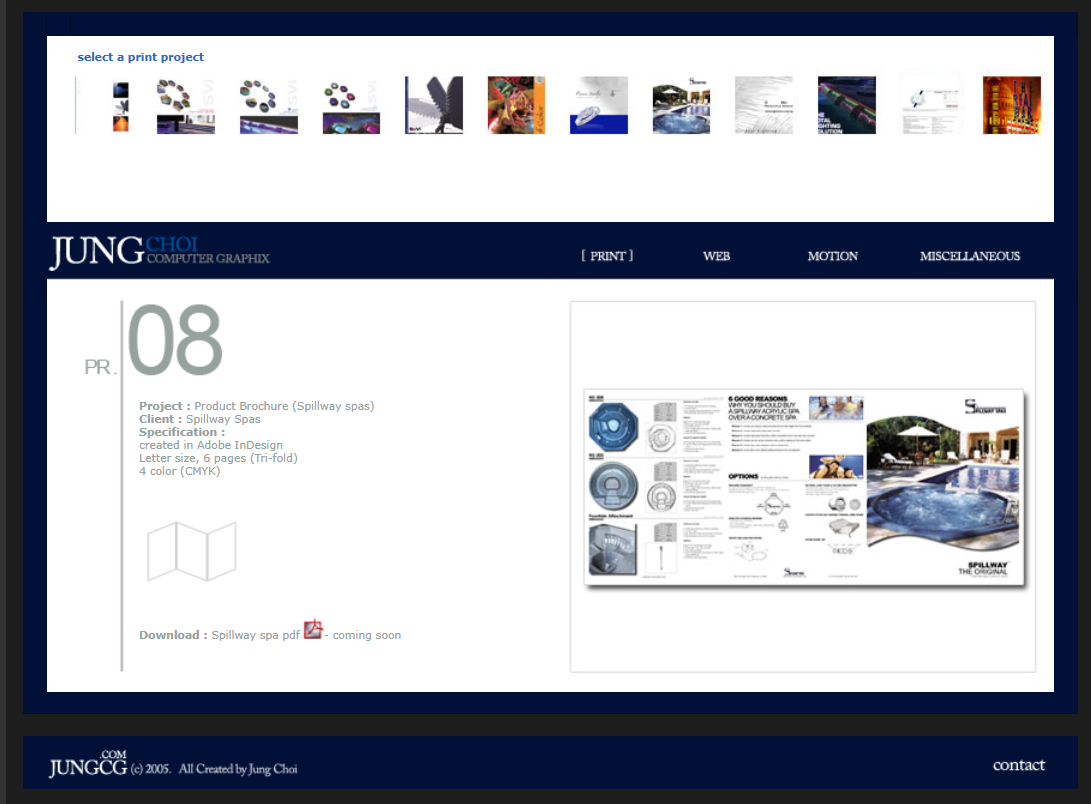Pick the light ring thumbnail with purple pool
This screenshot has width=1091, height=804.
[x=351, y=105]
